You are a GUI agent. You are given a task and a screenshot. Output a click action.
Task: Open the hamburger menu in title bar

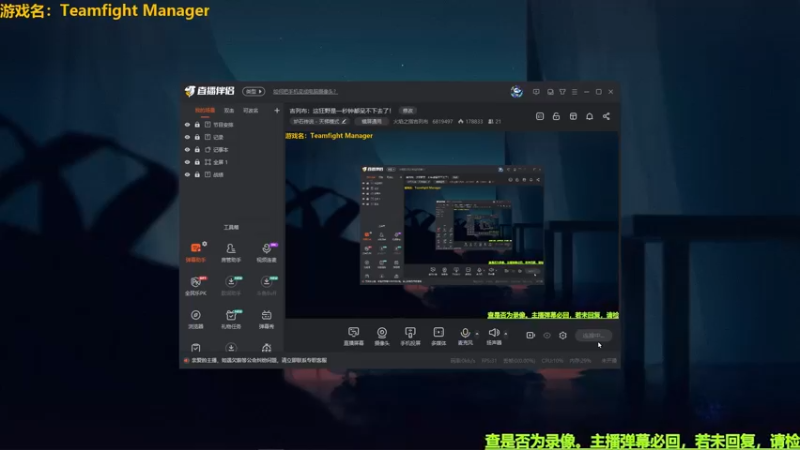pos(574,92)
